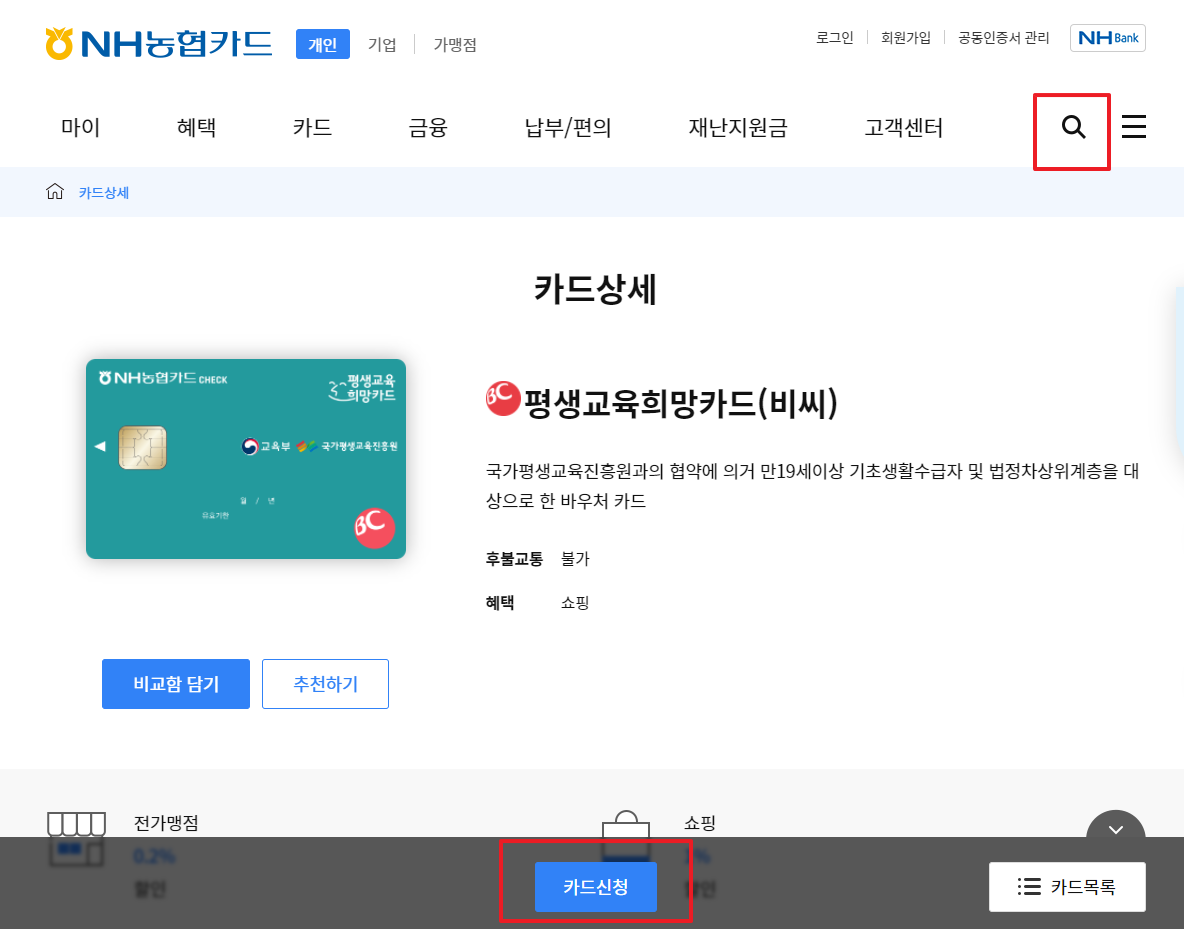
Task: Click the 전가맹점 storefront icon
Action: click(76, 837)
